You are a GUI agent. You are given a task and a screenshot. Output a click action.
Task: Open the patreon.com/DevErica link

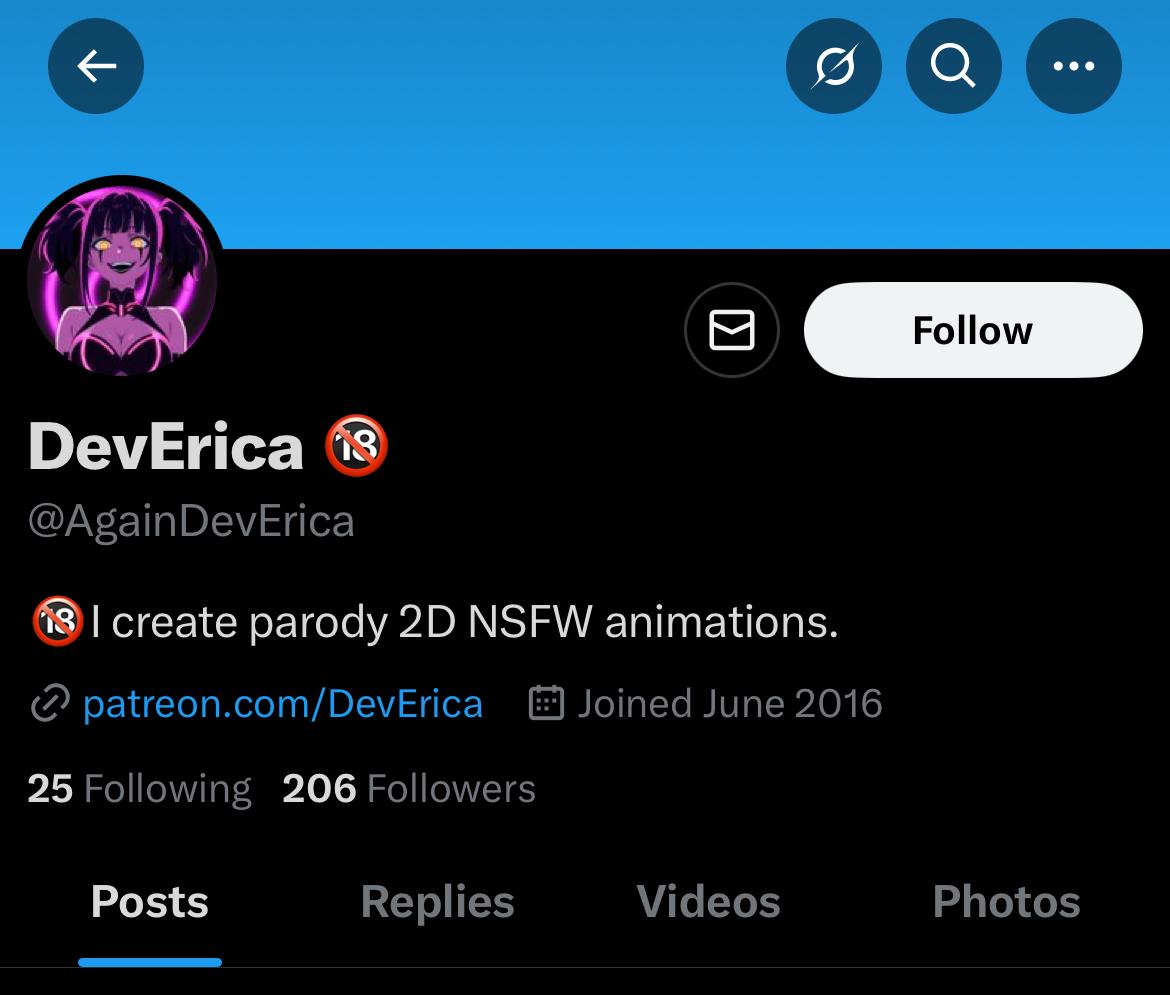point(282,704)
